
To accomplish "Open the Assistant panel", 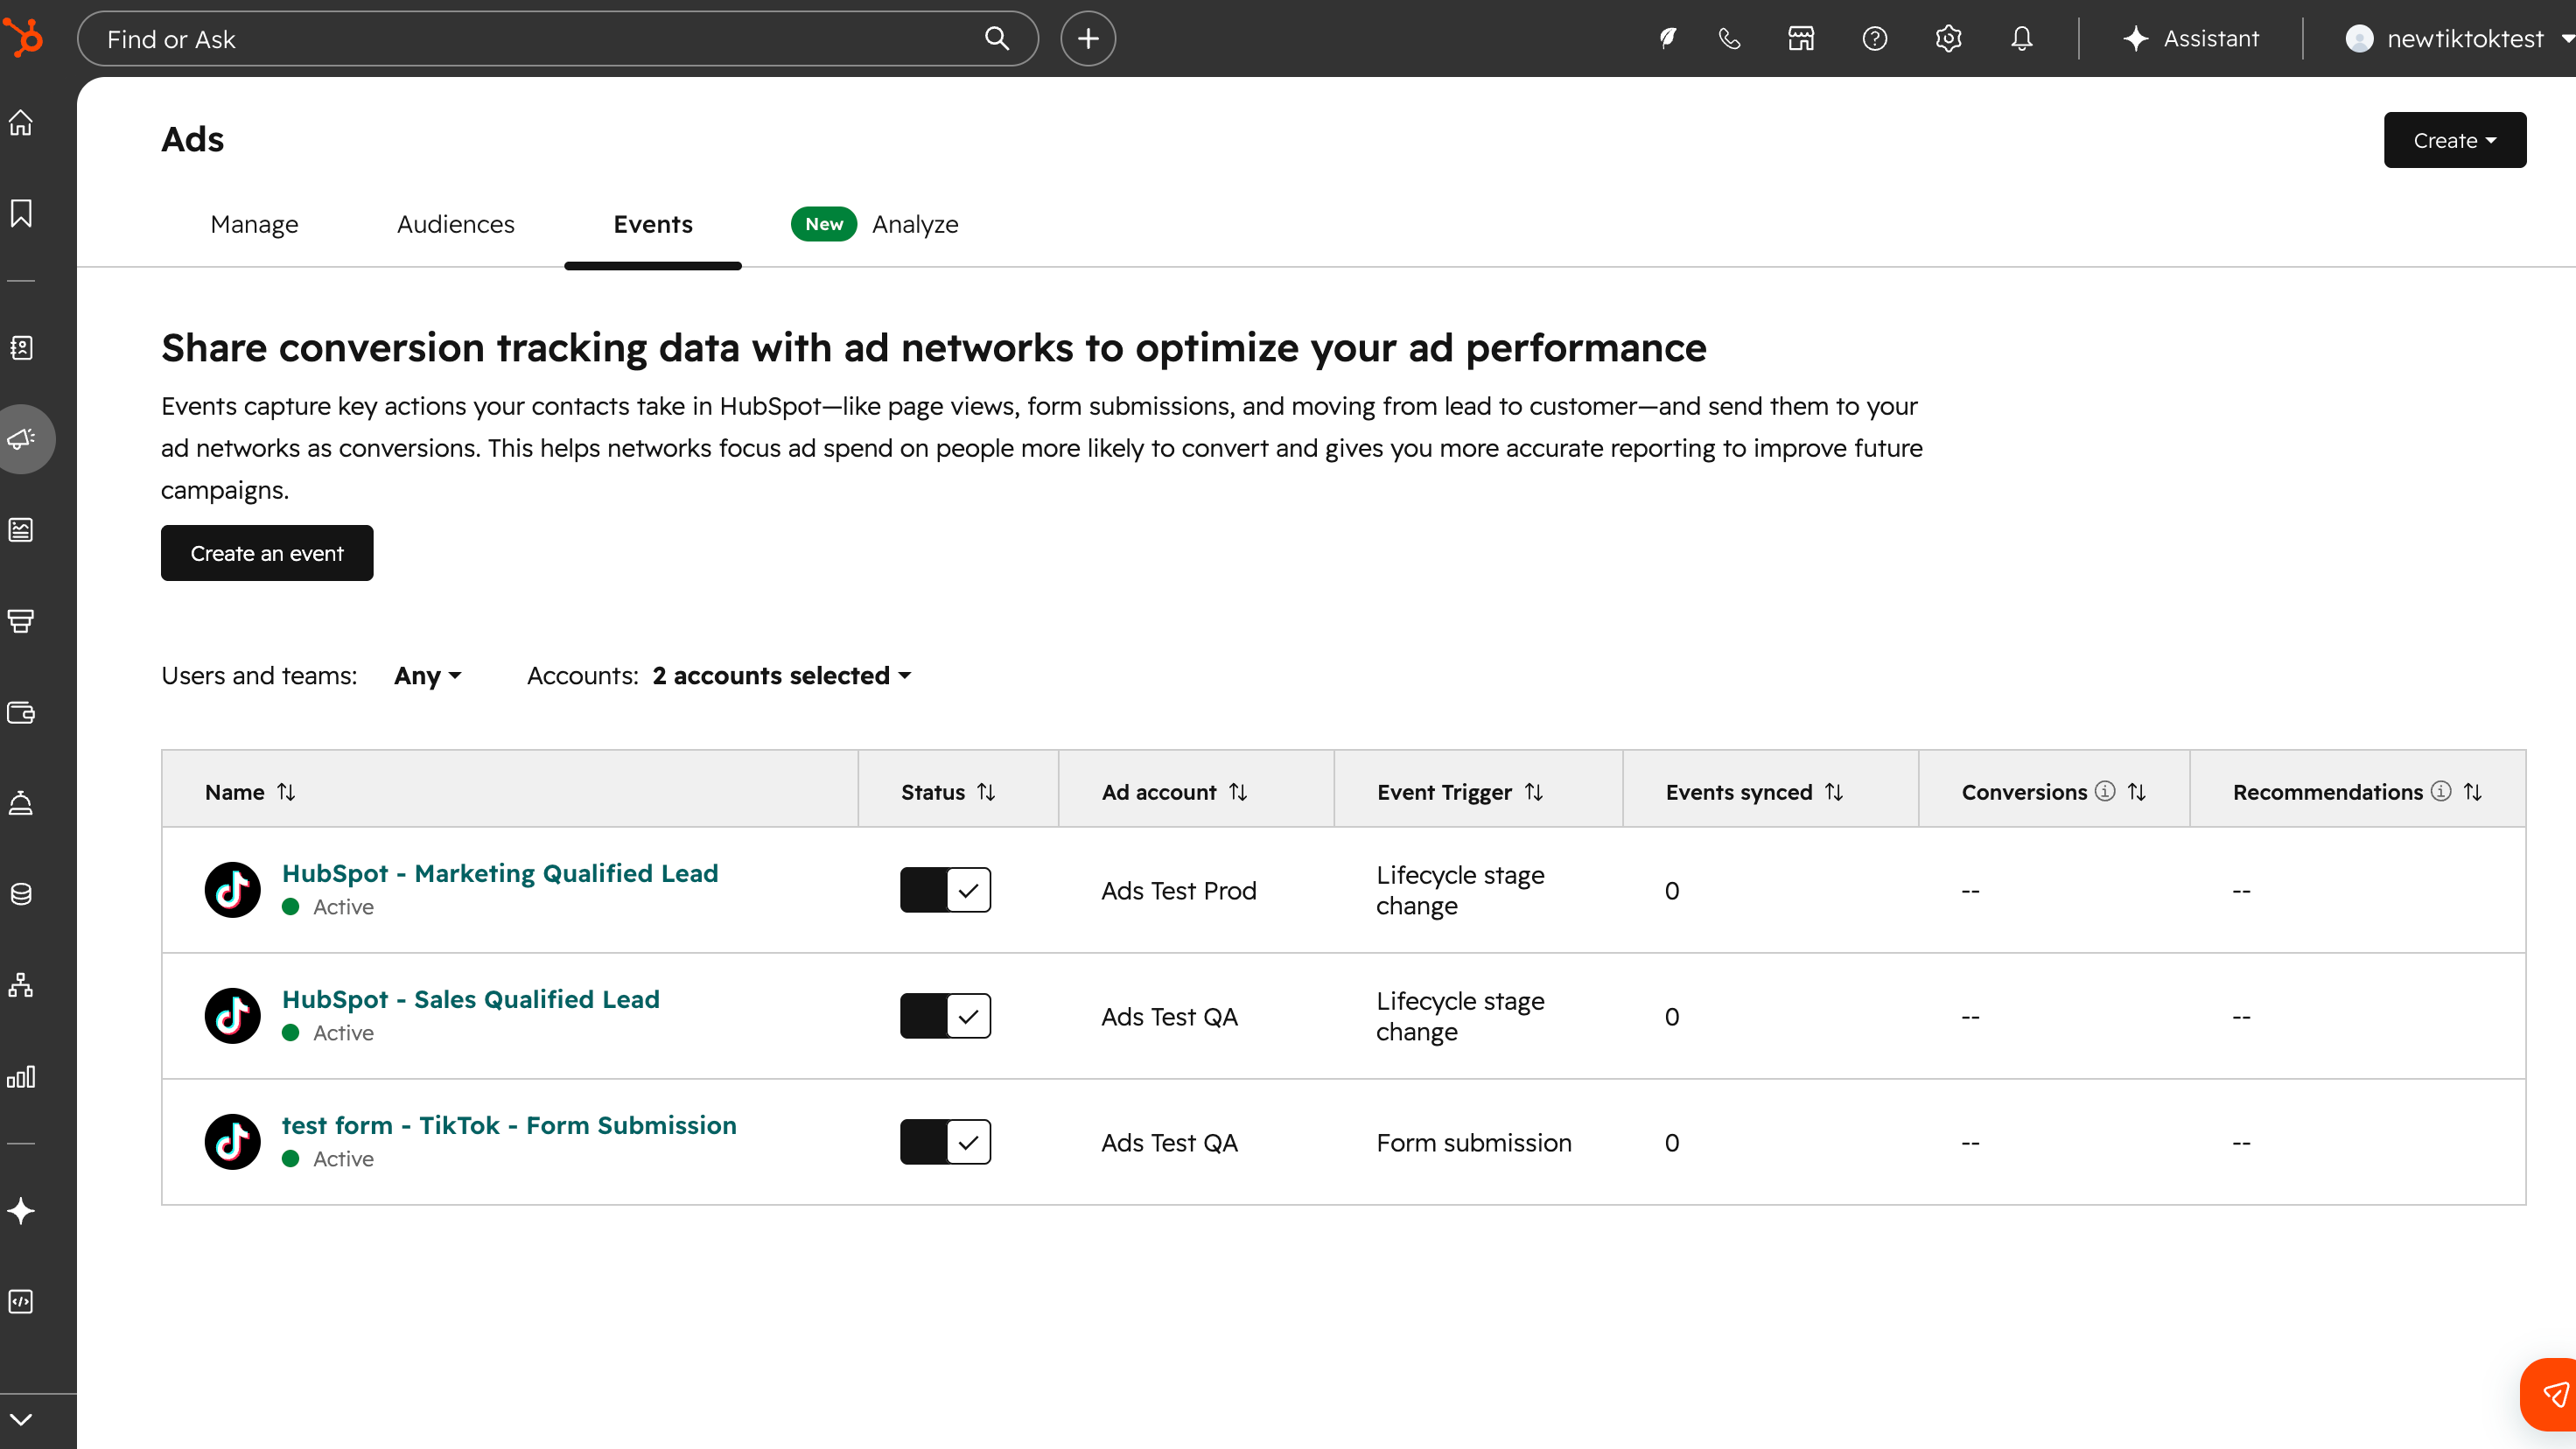I will pyautogui.click(x=2189, y=38).
